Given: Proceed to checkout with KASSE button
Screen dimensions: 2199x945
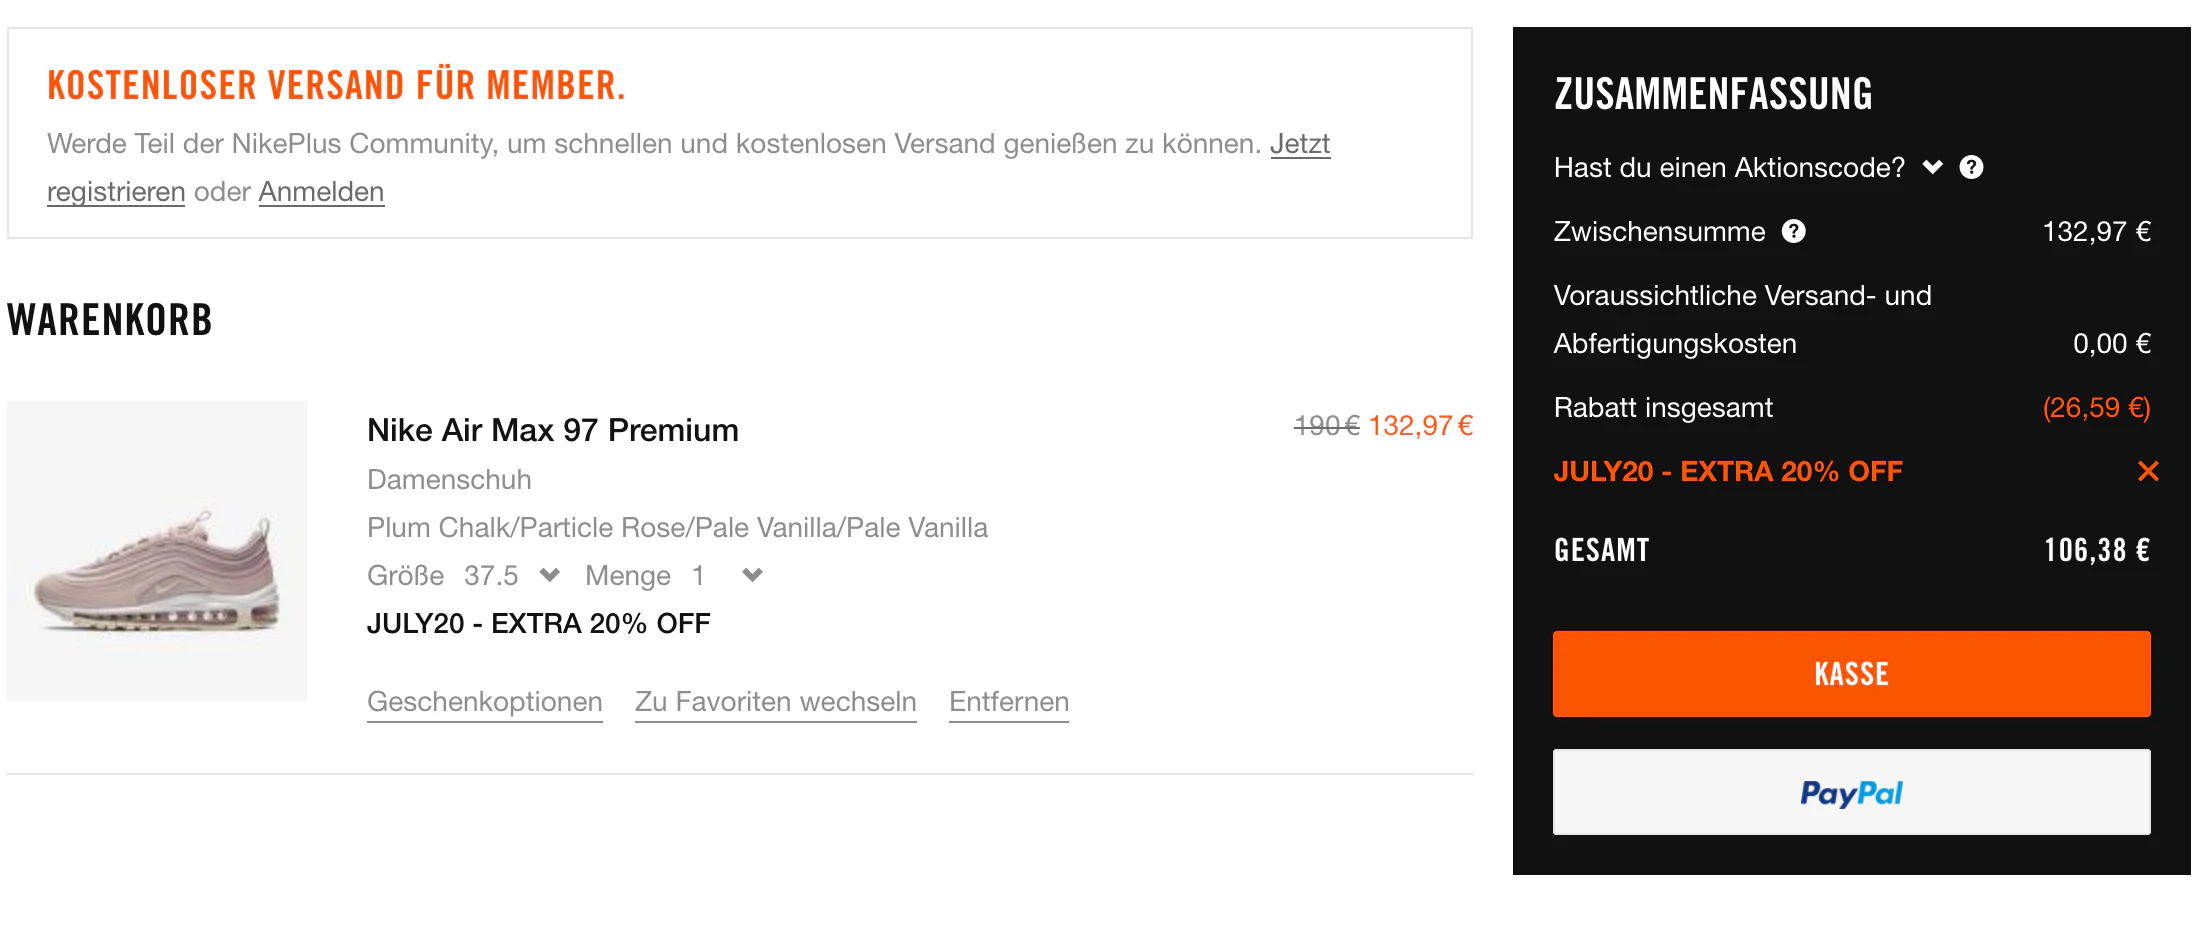Looking at the screenshot, I should tap(1851, 673).
